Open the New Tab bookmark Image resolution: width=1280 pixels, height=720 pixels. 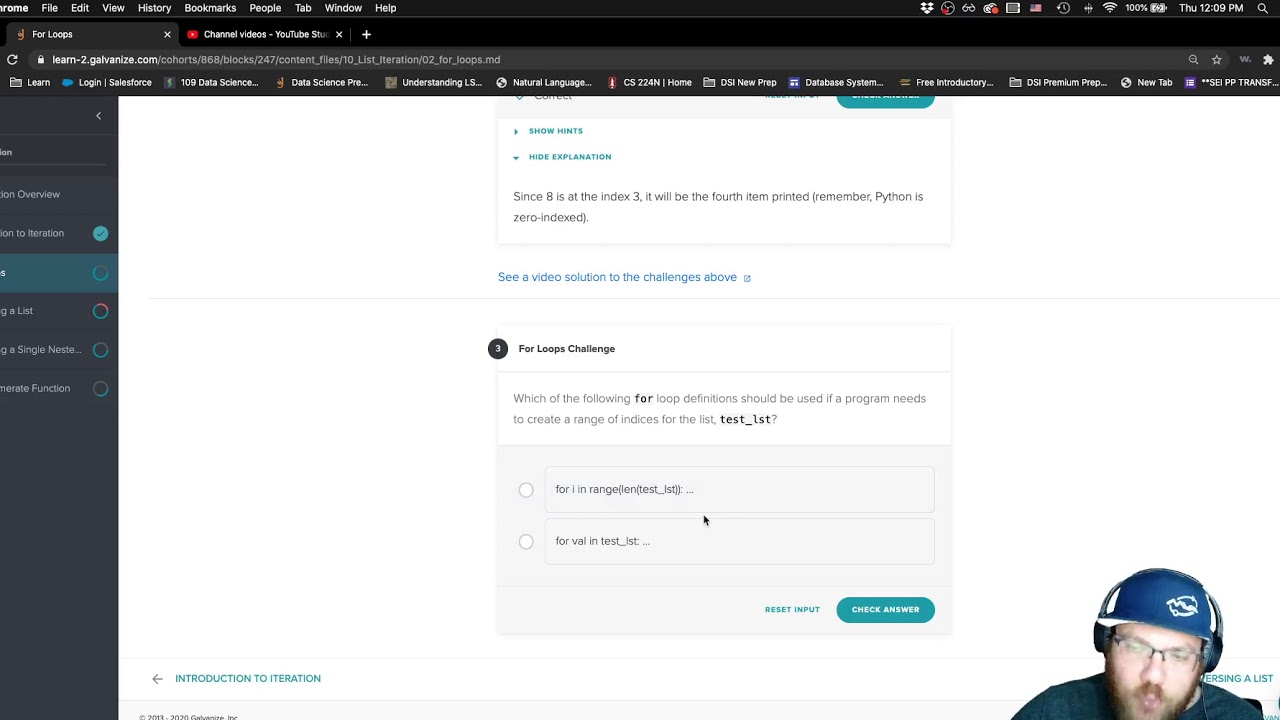tap(1146, 82)
